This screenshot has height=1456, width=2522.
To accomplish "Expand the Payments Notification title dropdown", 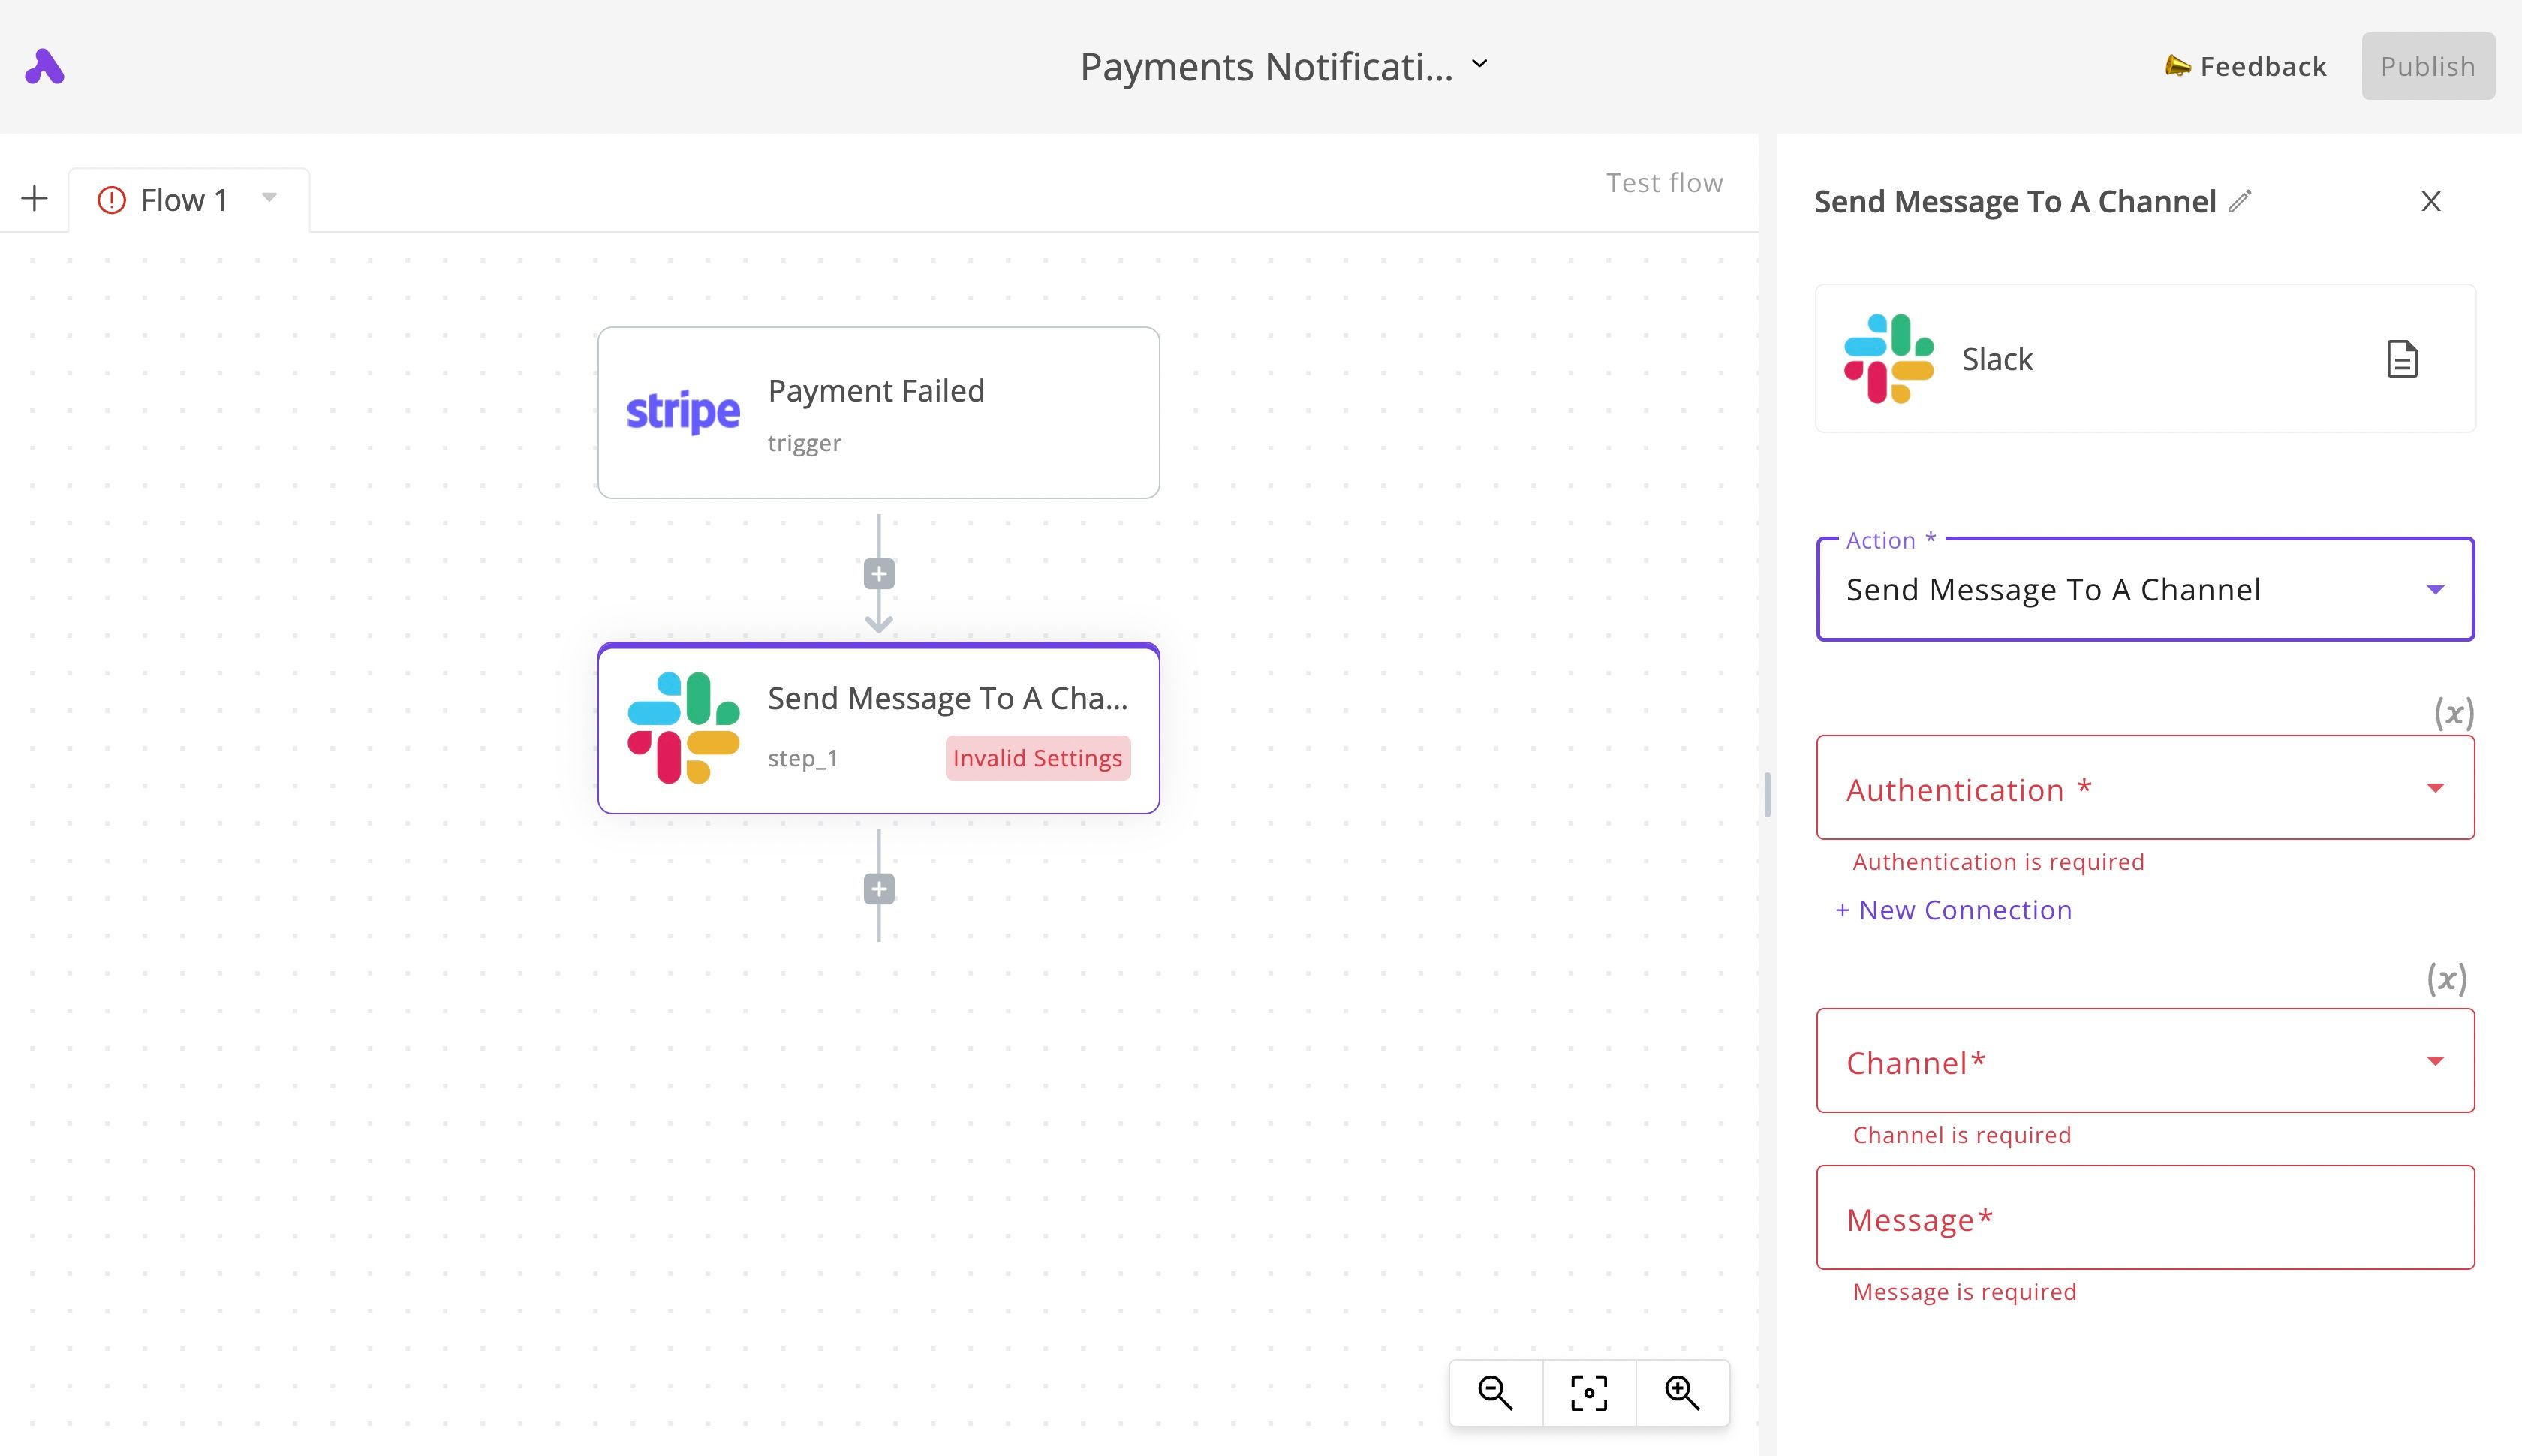I will tap(1479, 65).
